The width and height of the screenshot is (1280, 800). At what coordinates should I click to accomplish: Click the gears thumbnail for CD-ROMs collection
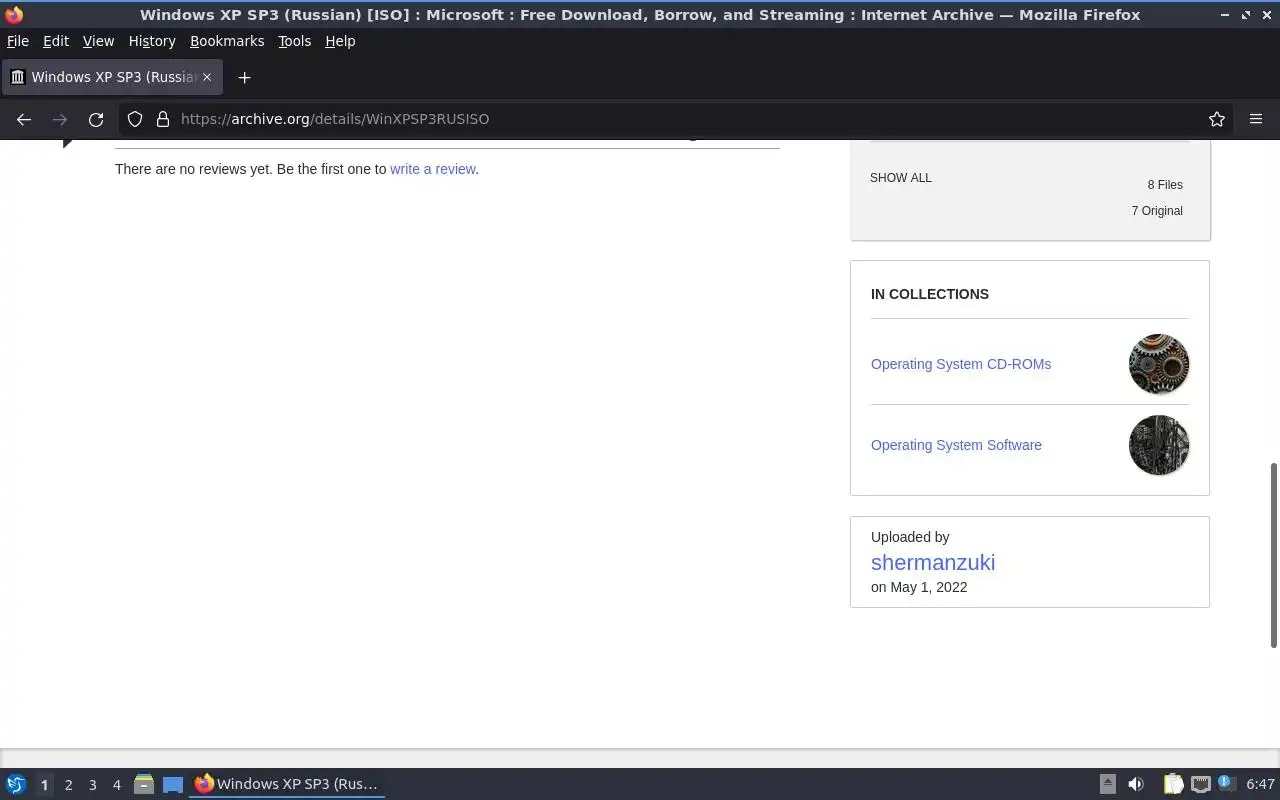[x=1159, y=364]
